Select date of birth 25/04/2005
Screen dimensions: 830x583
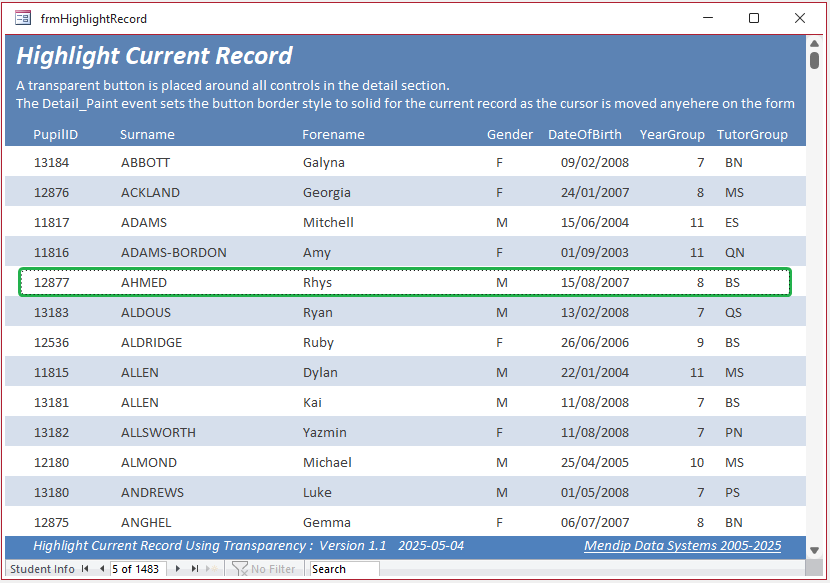595,463
